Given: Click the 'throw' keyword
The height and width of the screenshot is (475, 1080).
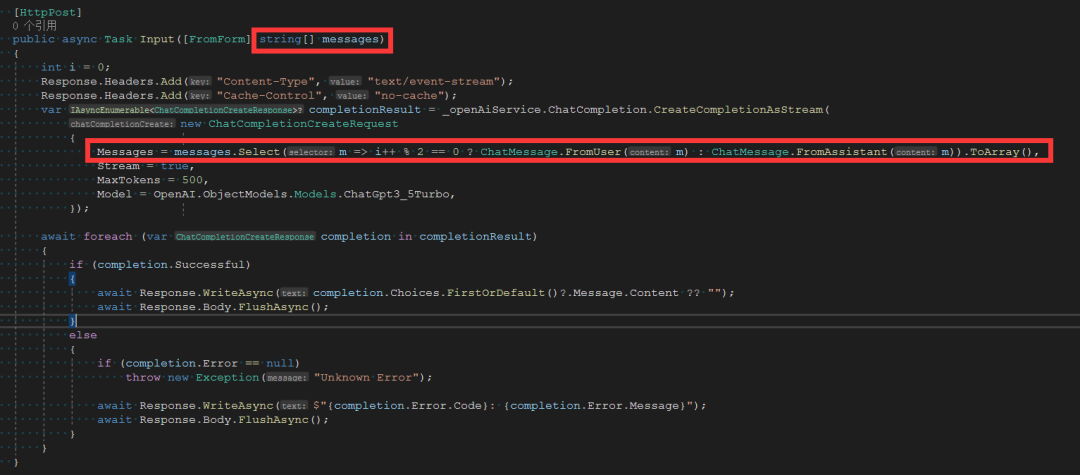Looking at the screenshot, I should pyautogui.click(x=143, y=377).
